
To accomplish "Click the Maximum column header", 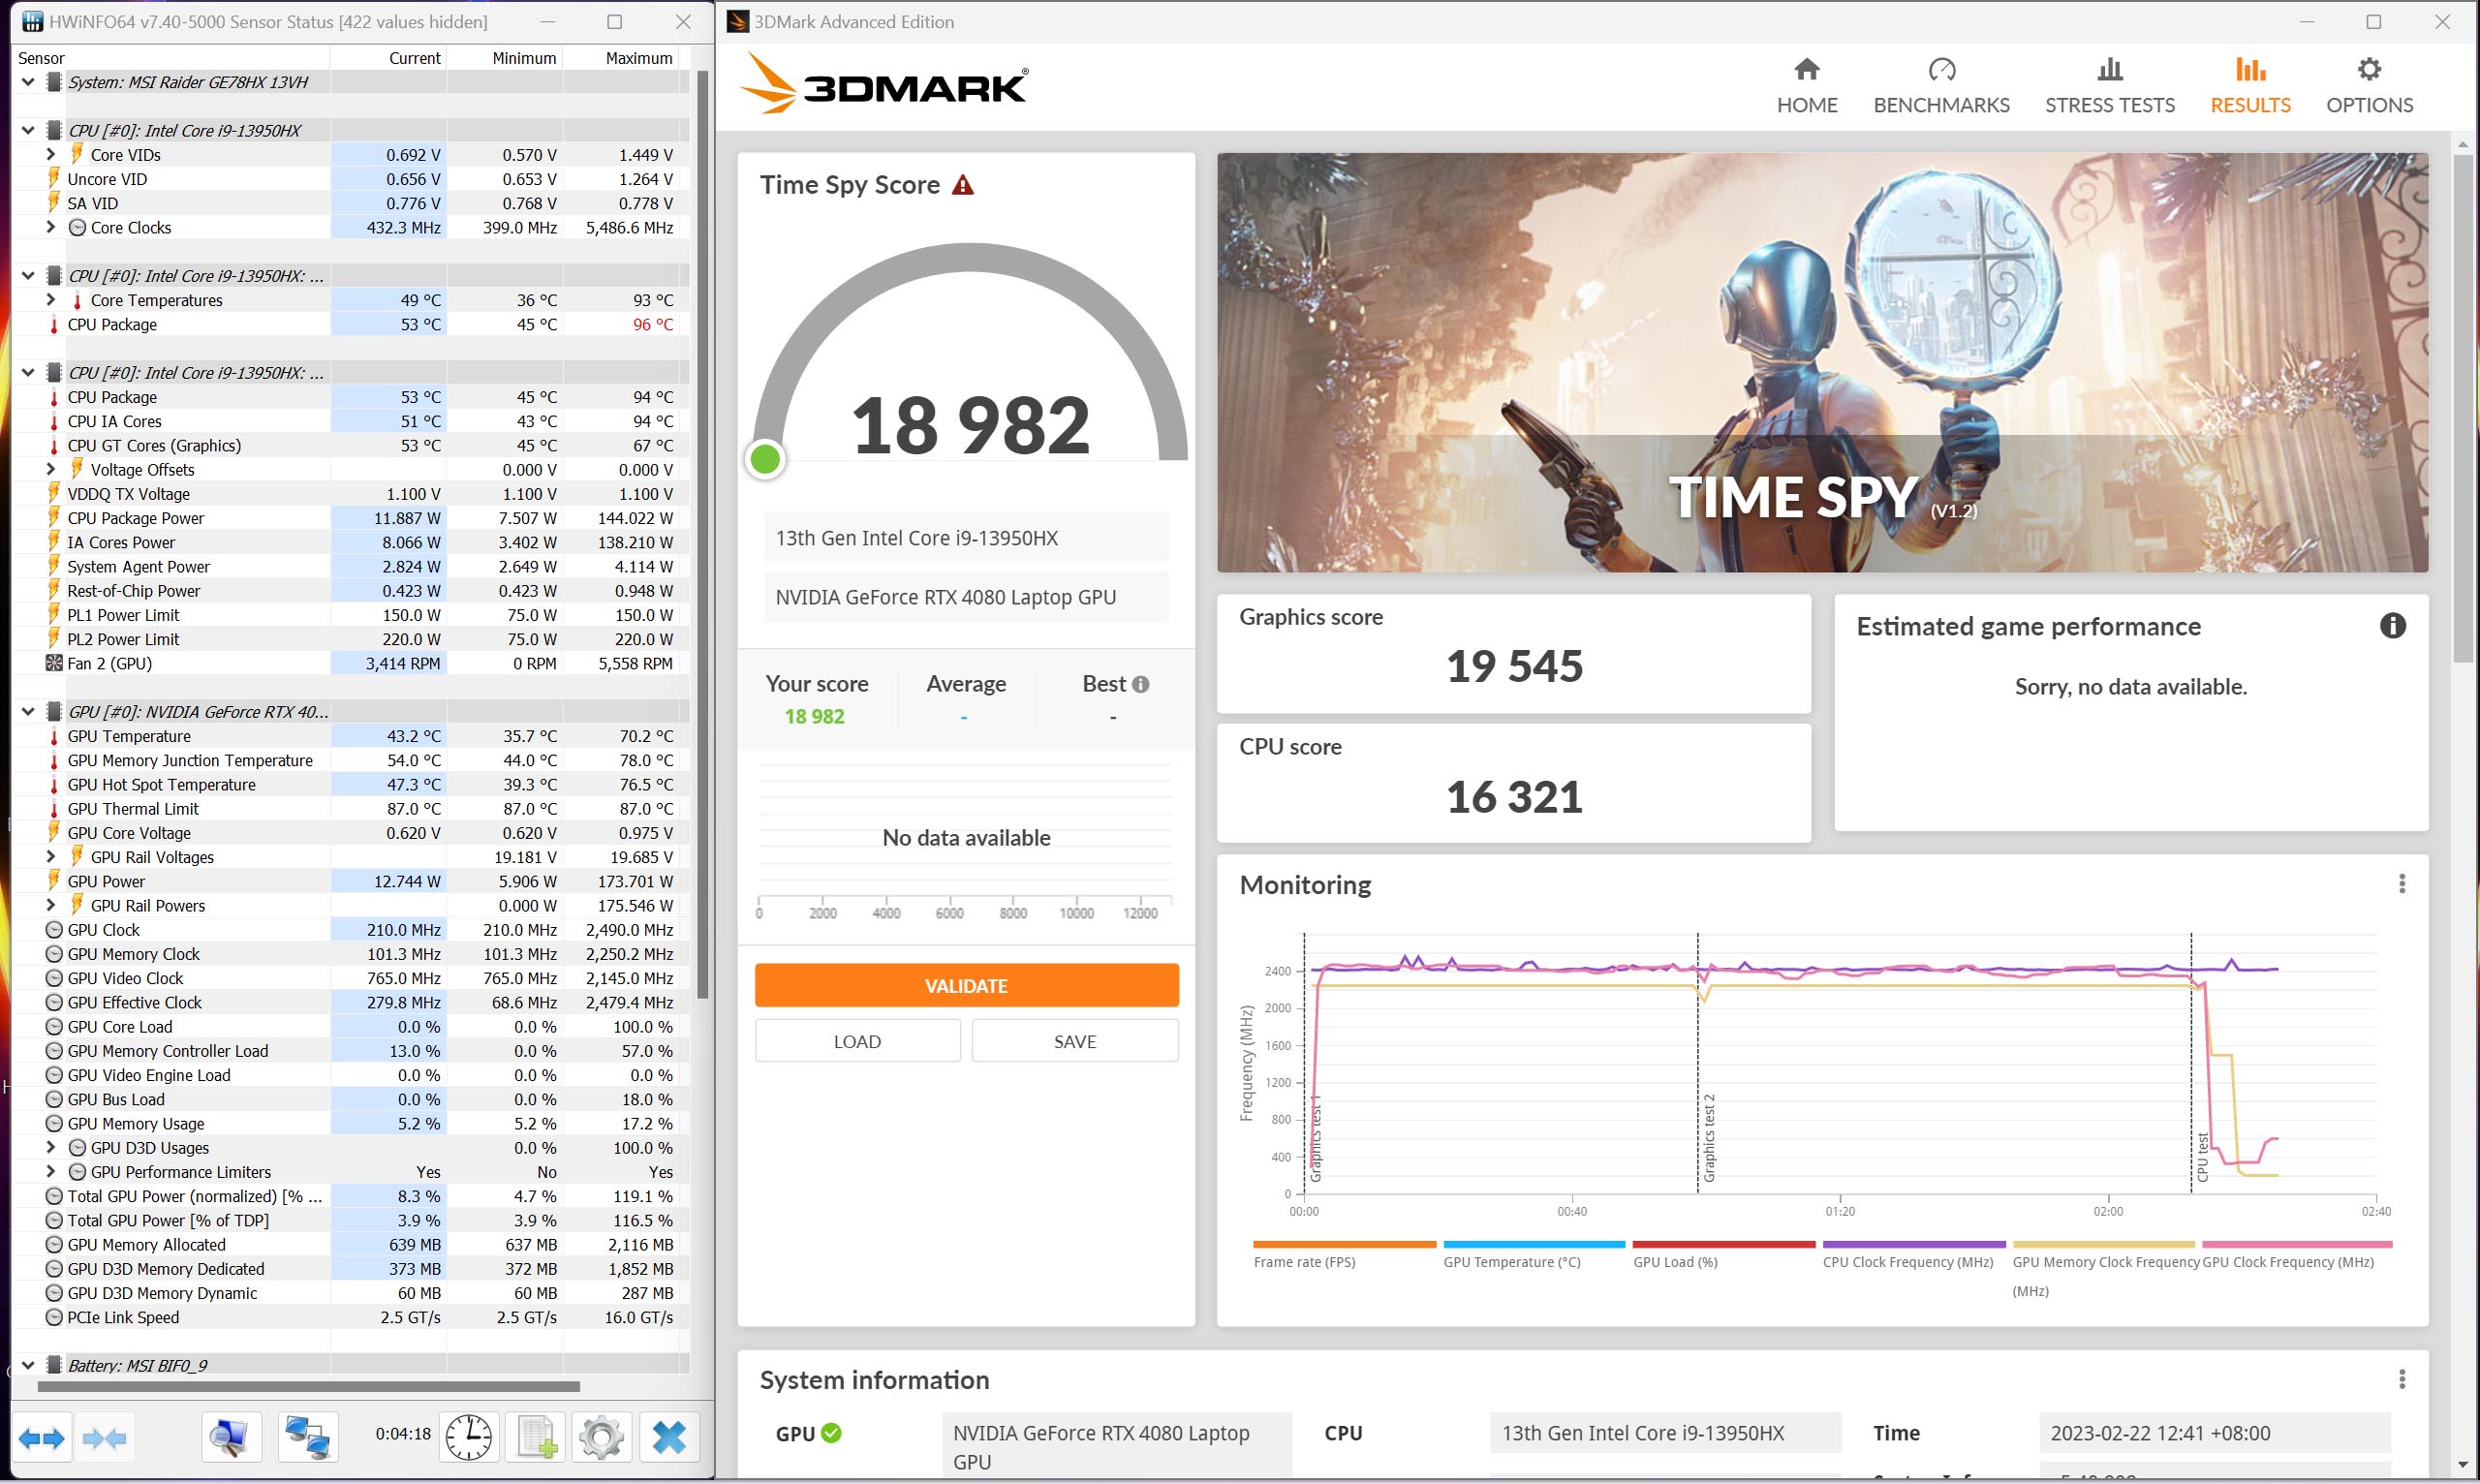I will point(620,58).
